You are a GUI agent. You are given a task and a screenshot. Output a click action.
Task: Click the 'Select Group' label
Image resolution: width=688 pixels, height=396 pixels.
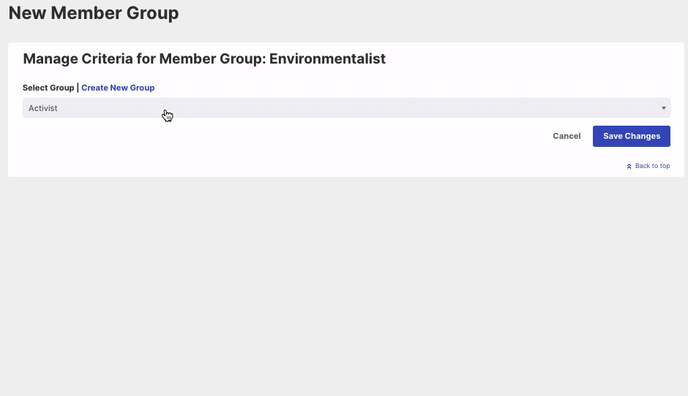pyautogui.click(x=48, y=88)
